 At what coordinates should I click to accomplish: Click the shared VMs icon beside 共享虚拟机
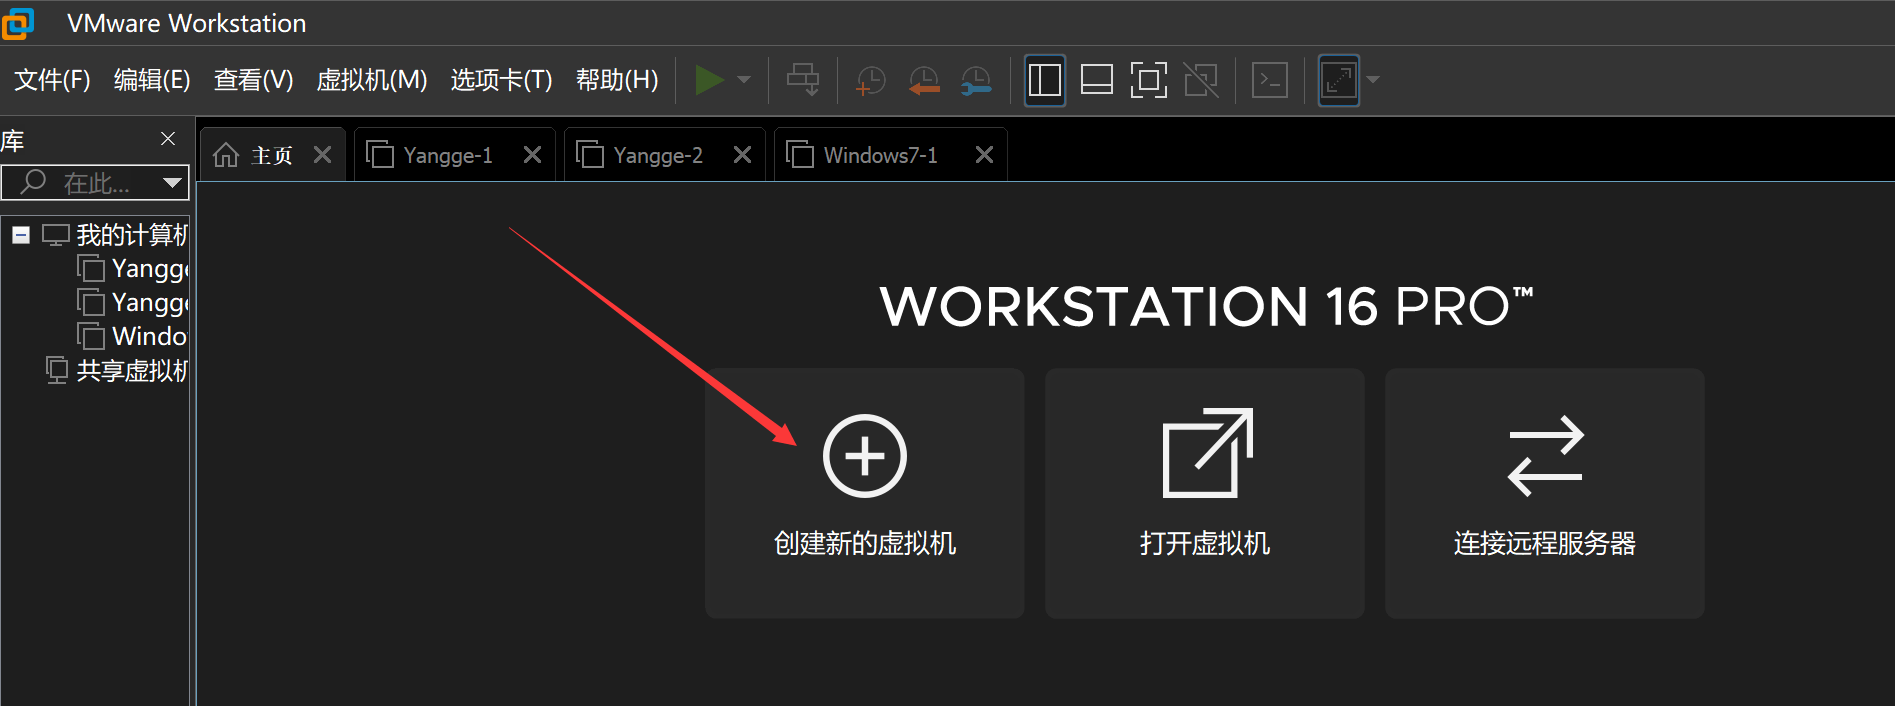point(57,370)
